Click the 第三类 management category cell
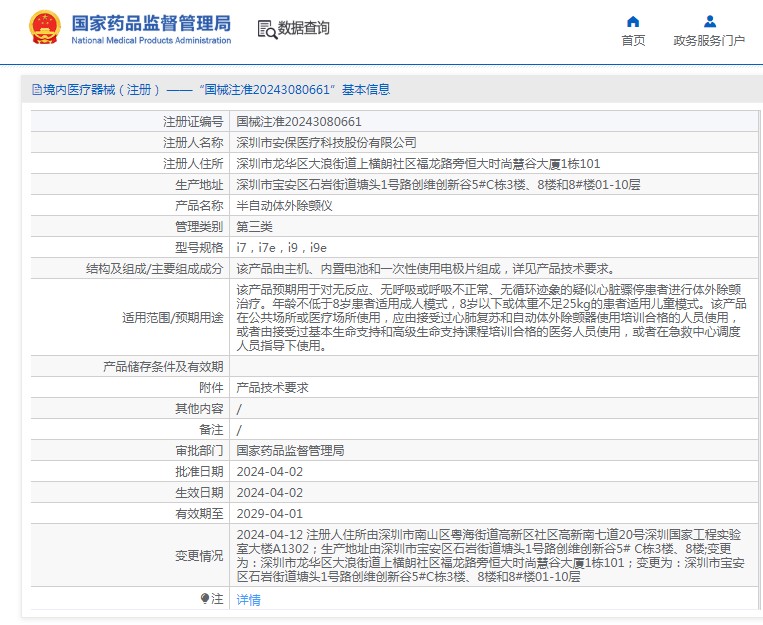The height and width of the screenshot is (625, 763). (x=254, y=226)
